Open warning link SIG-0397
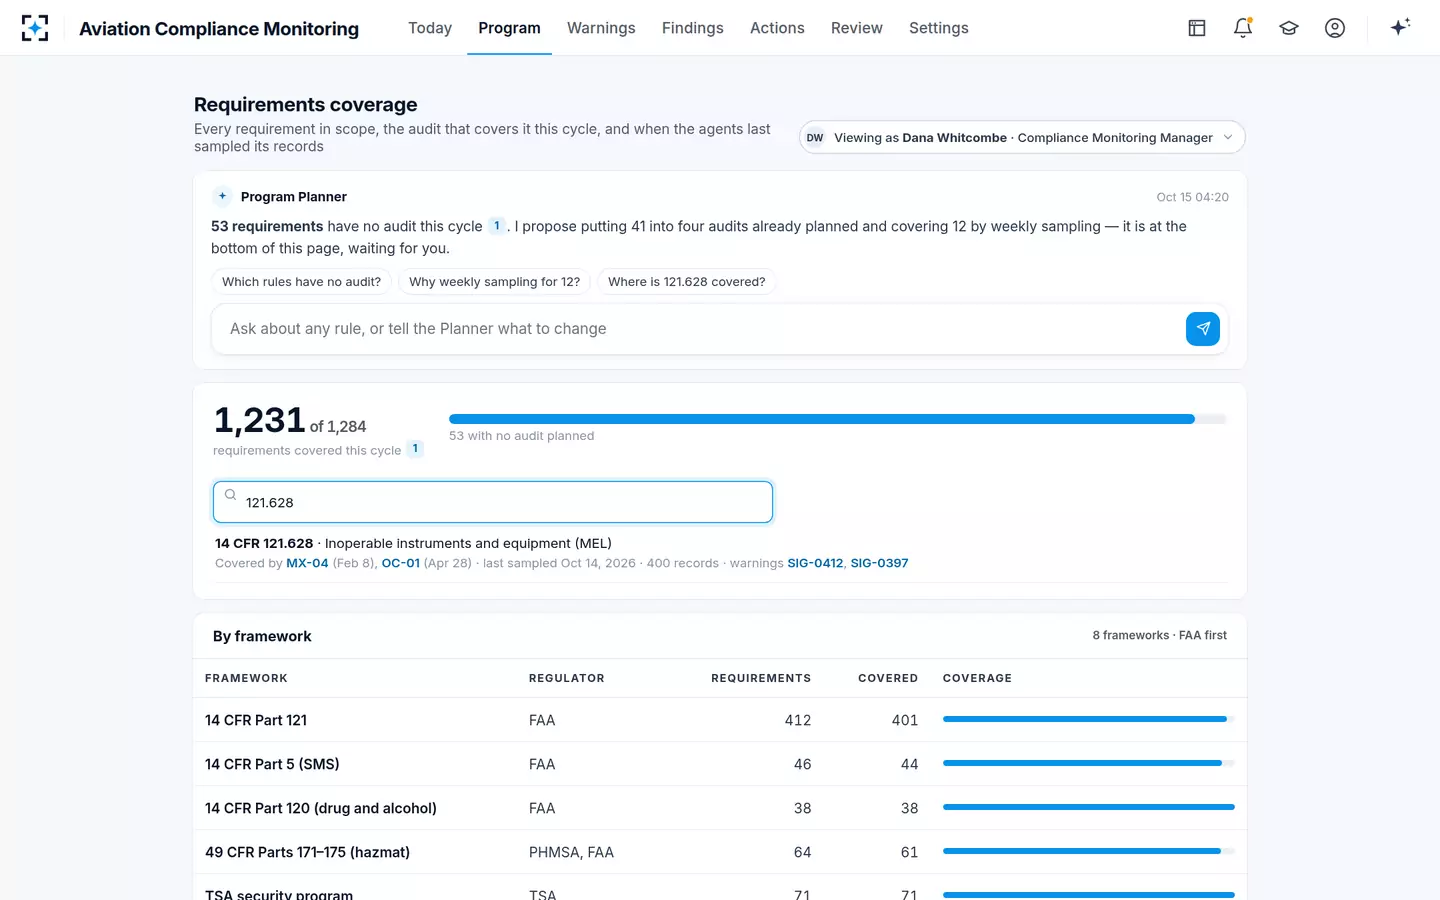The height and width of the screenshot is (900, 1440). point(879,563)
